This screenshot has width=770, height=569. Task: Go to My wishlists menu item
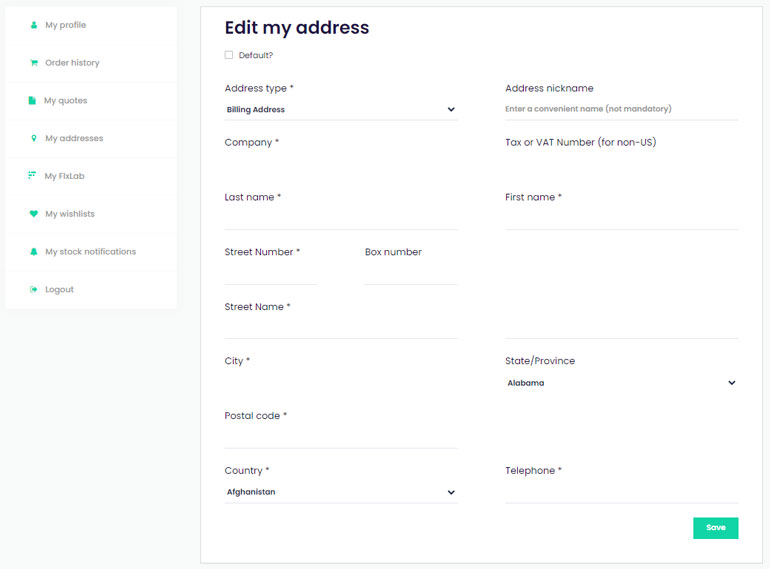click(x=70, y=214)
